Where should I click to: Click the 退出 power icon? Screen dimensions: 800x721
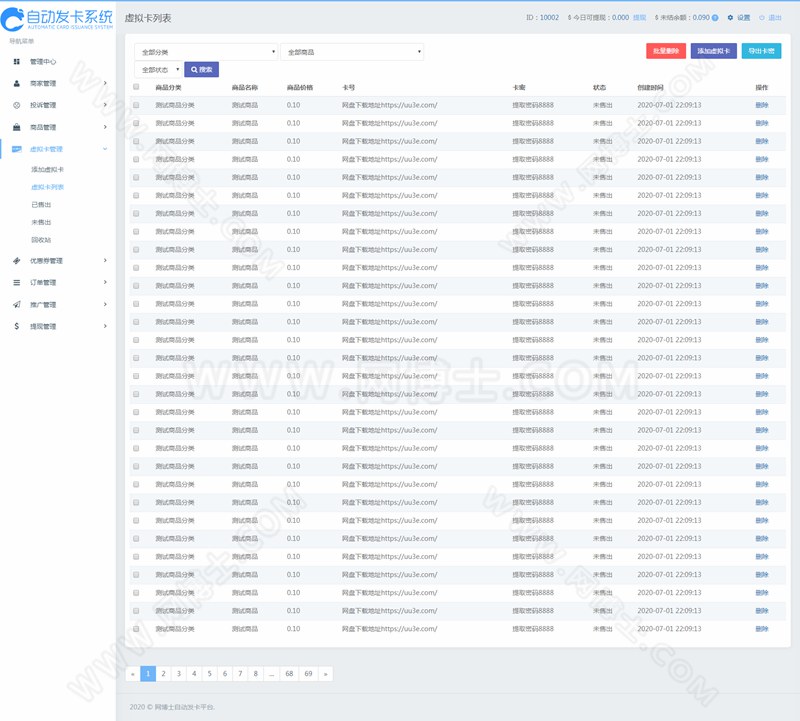pyautogui.click(x=762, y=18)
